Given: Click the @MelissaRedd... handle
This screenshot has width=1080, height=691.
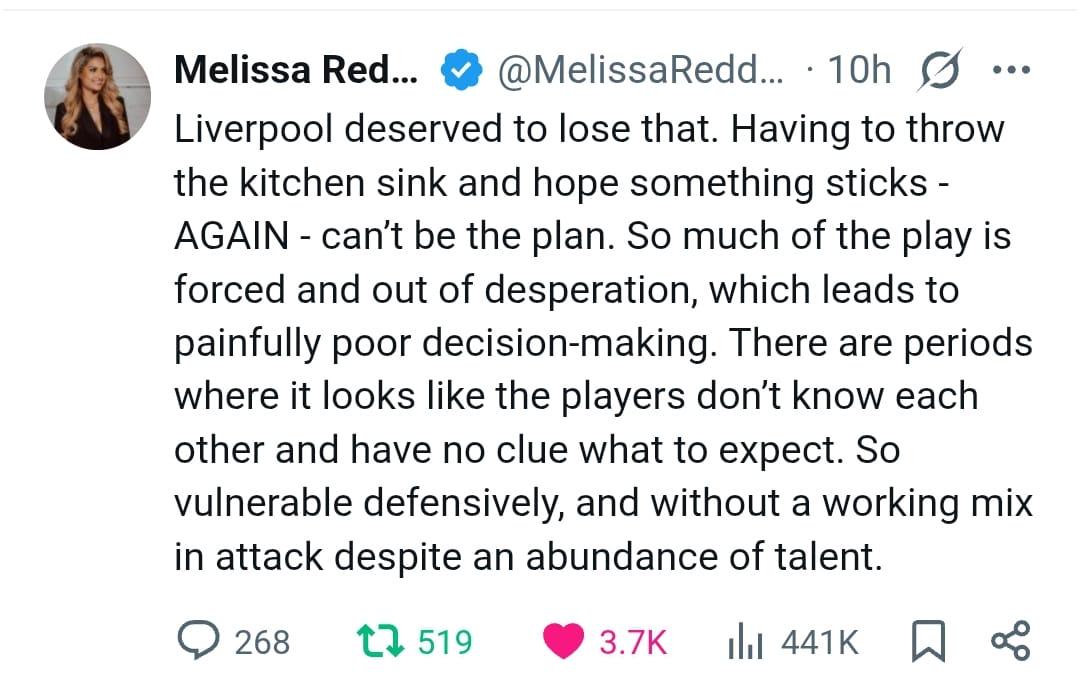Looking at the screenshot, I should (640, 71).
